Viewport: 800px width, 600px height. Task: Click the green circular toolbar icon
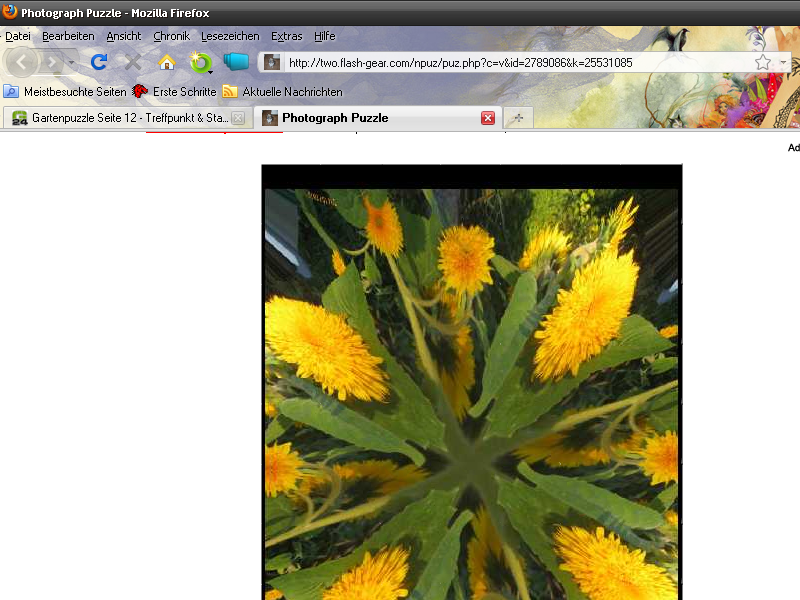(201, 62)
